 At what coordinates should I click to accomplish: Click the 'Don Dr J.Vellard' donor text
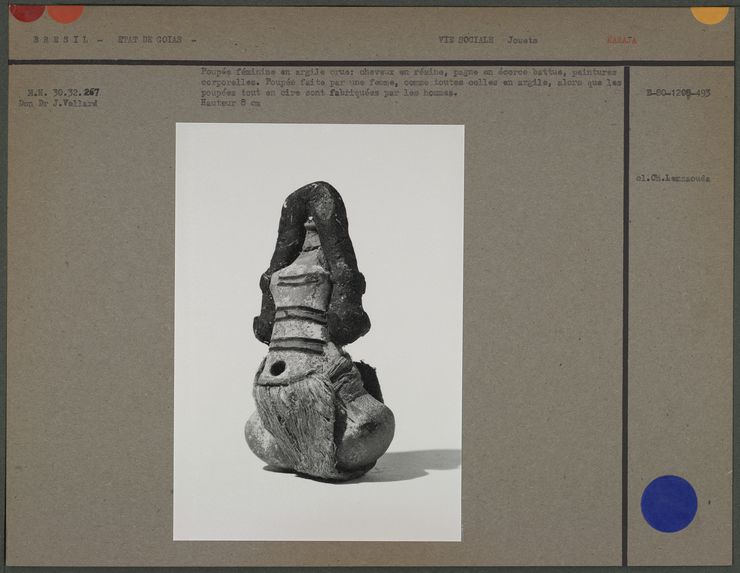pos(58,103)
